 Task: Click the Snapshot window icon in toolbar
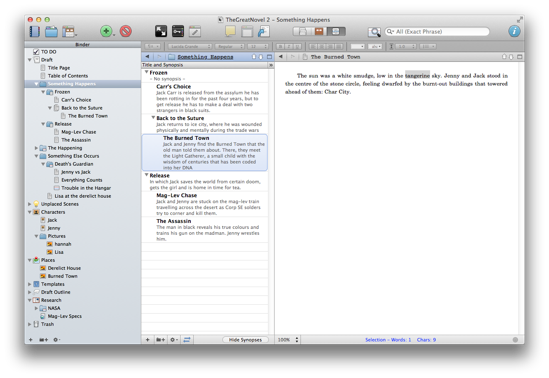(x=247, y=32)
